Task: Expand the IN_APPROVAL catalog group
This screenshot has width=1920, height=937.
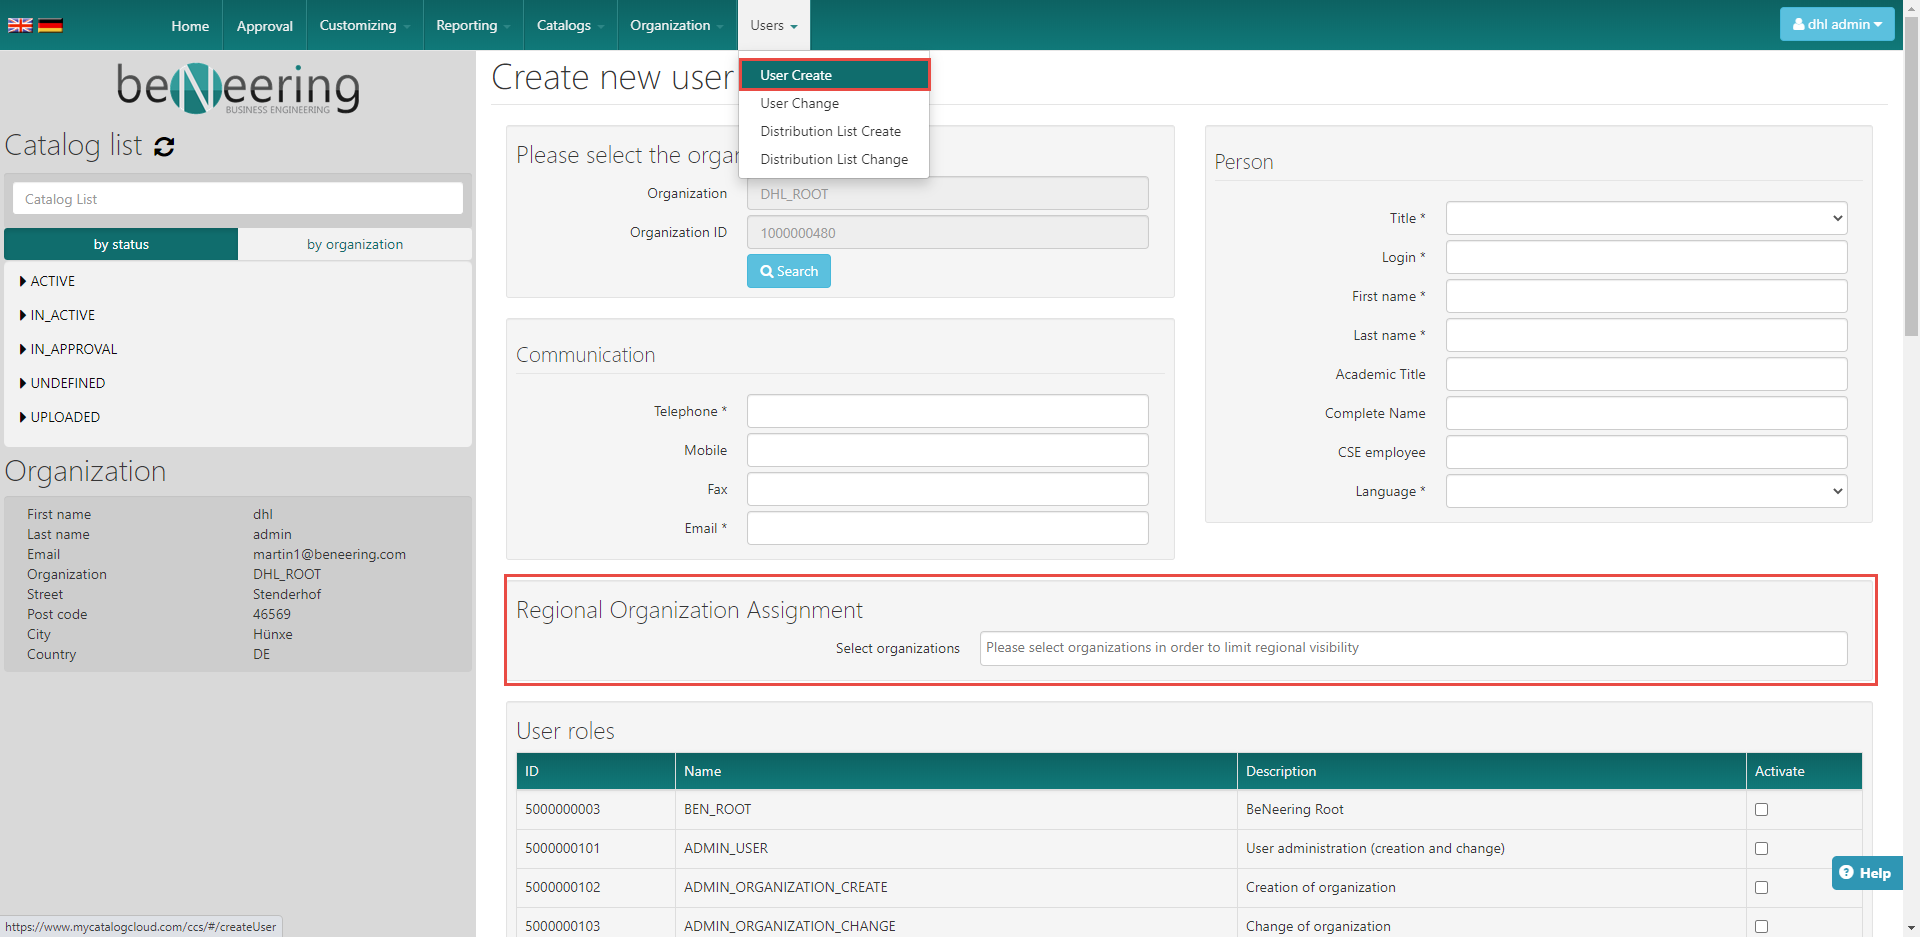Action: coord(23,349)
